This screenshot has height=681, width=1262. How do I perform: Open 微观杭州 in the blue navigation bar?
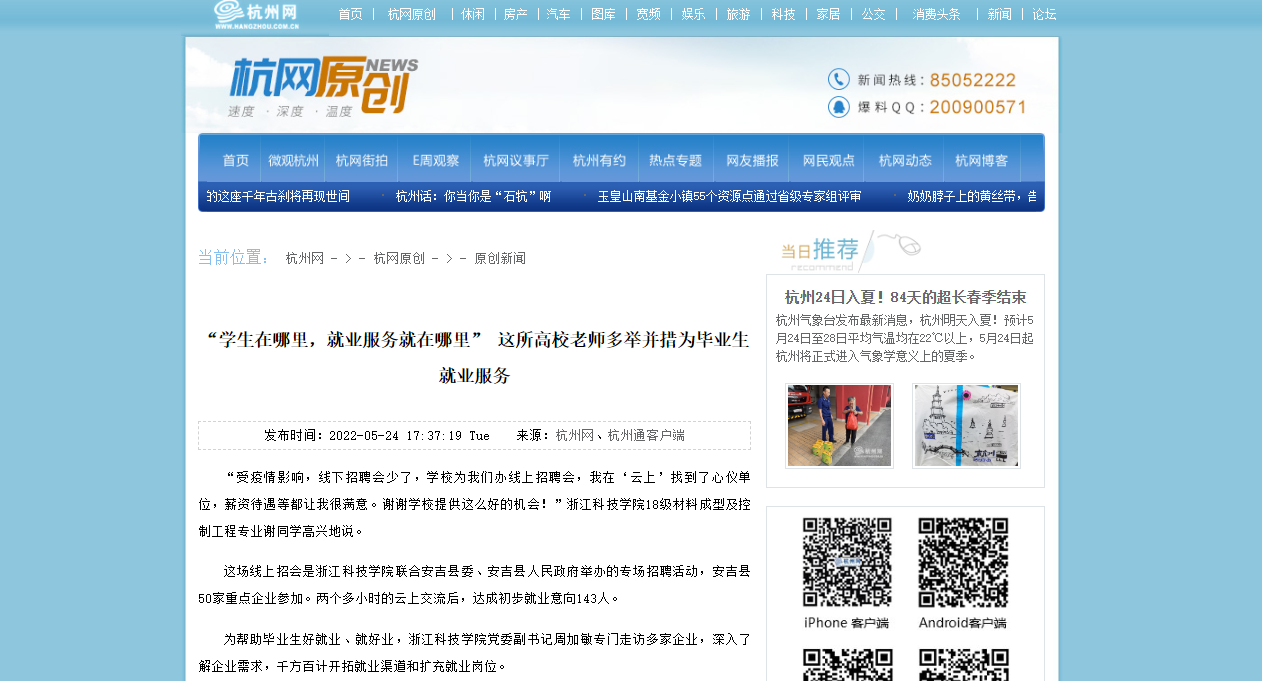click(293, 160)
